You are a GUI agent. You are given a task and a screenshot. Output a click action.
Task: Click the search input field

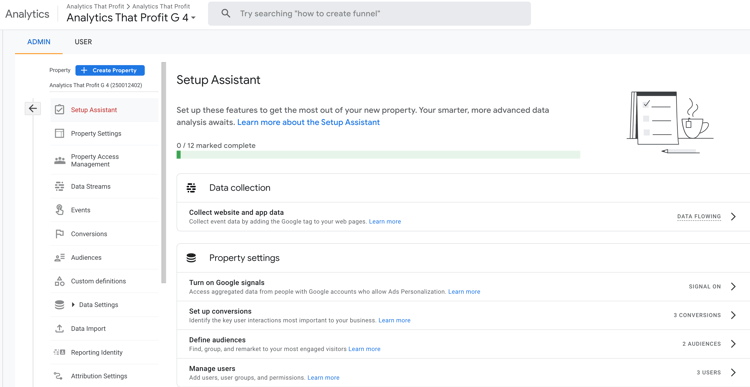coord(369,13)
